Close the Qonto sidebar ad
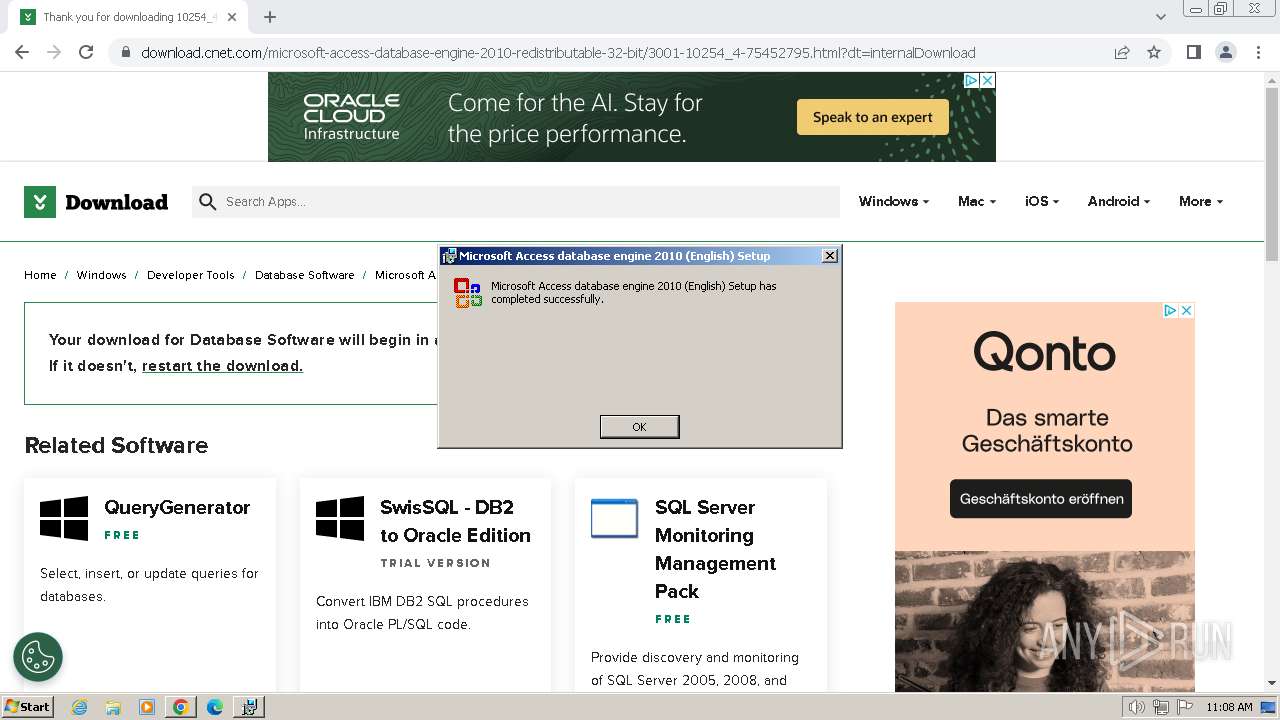Screen dimensions: 1280x720 point(1186,311)
